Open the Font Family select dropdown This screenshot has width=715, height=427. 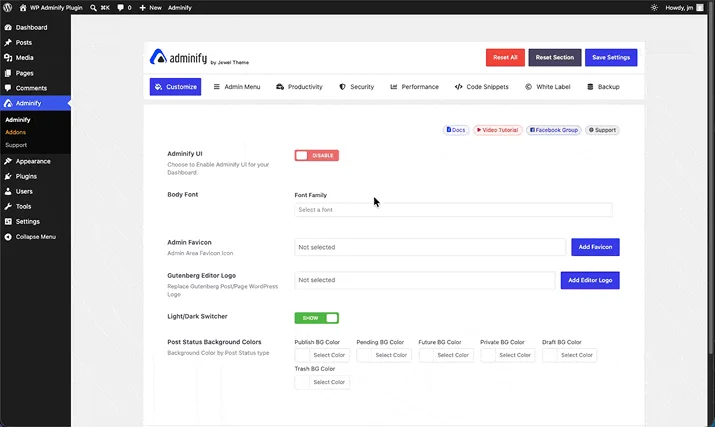click(453, 210)
